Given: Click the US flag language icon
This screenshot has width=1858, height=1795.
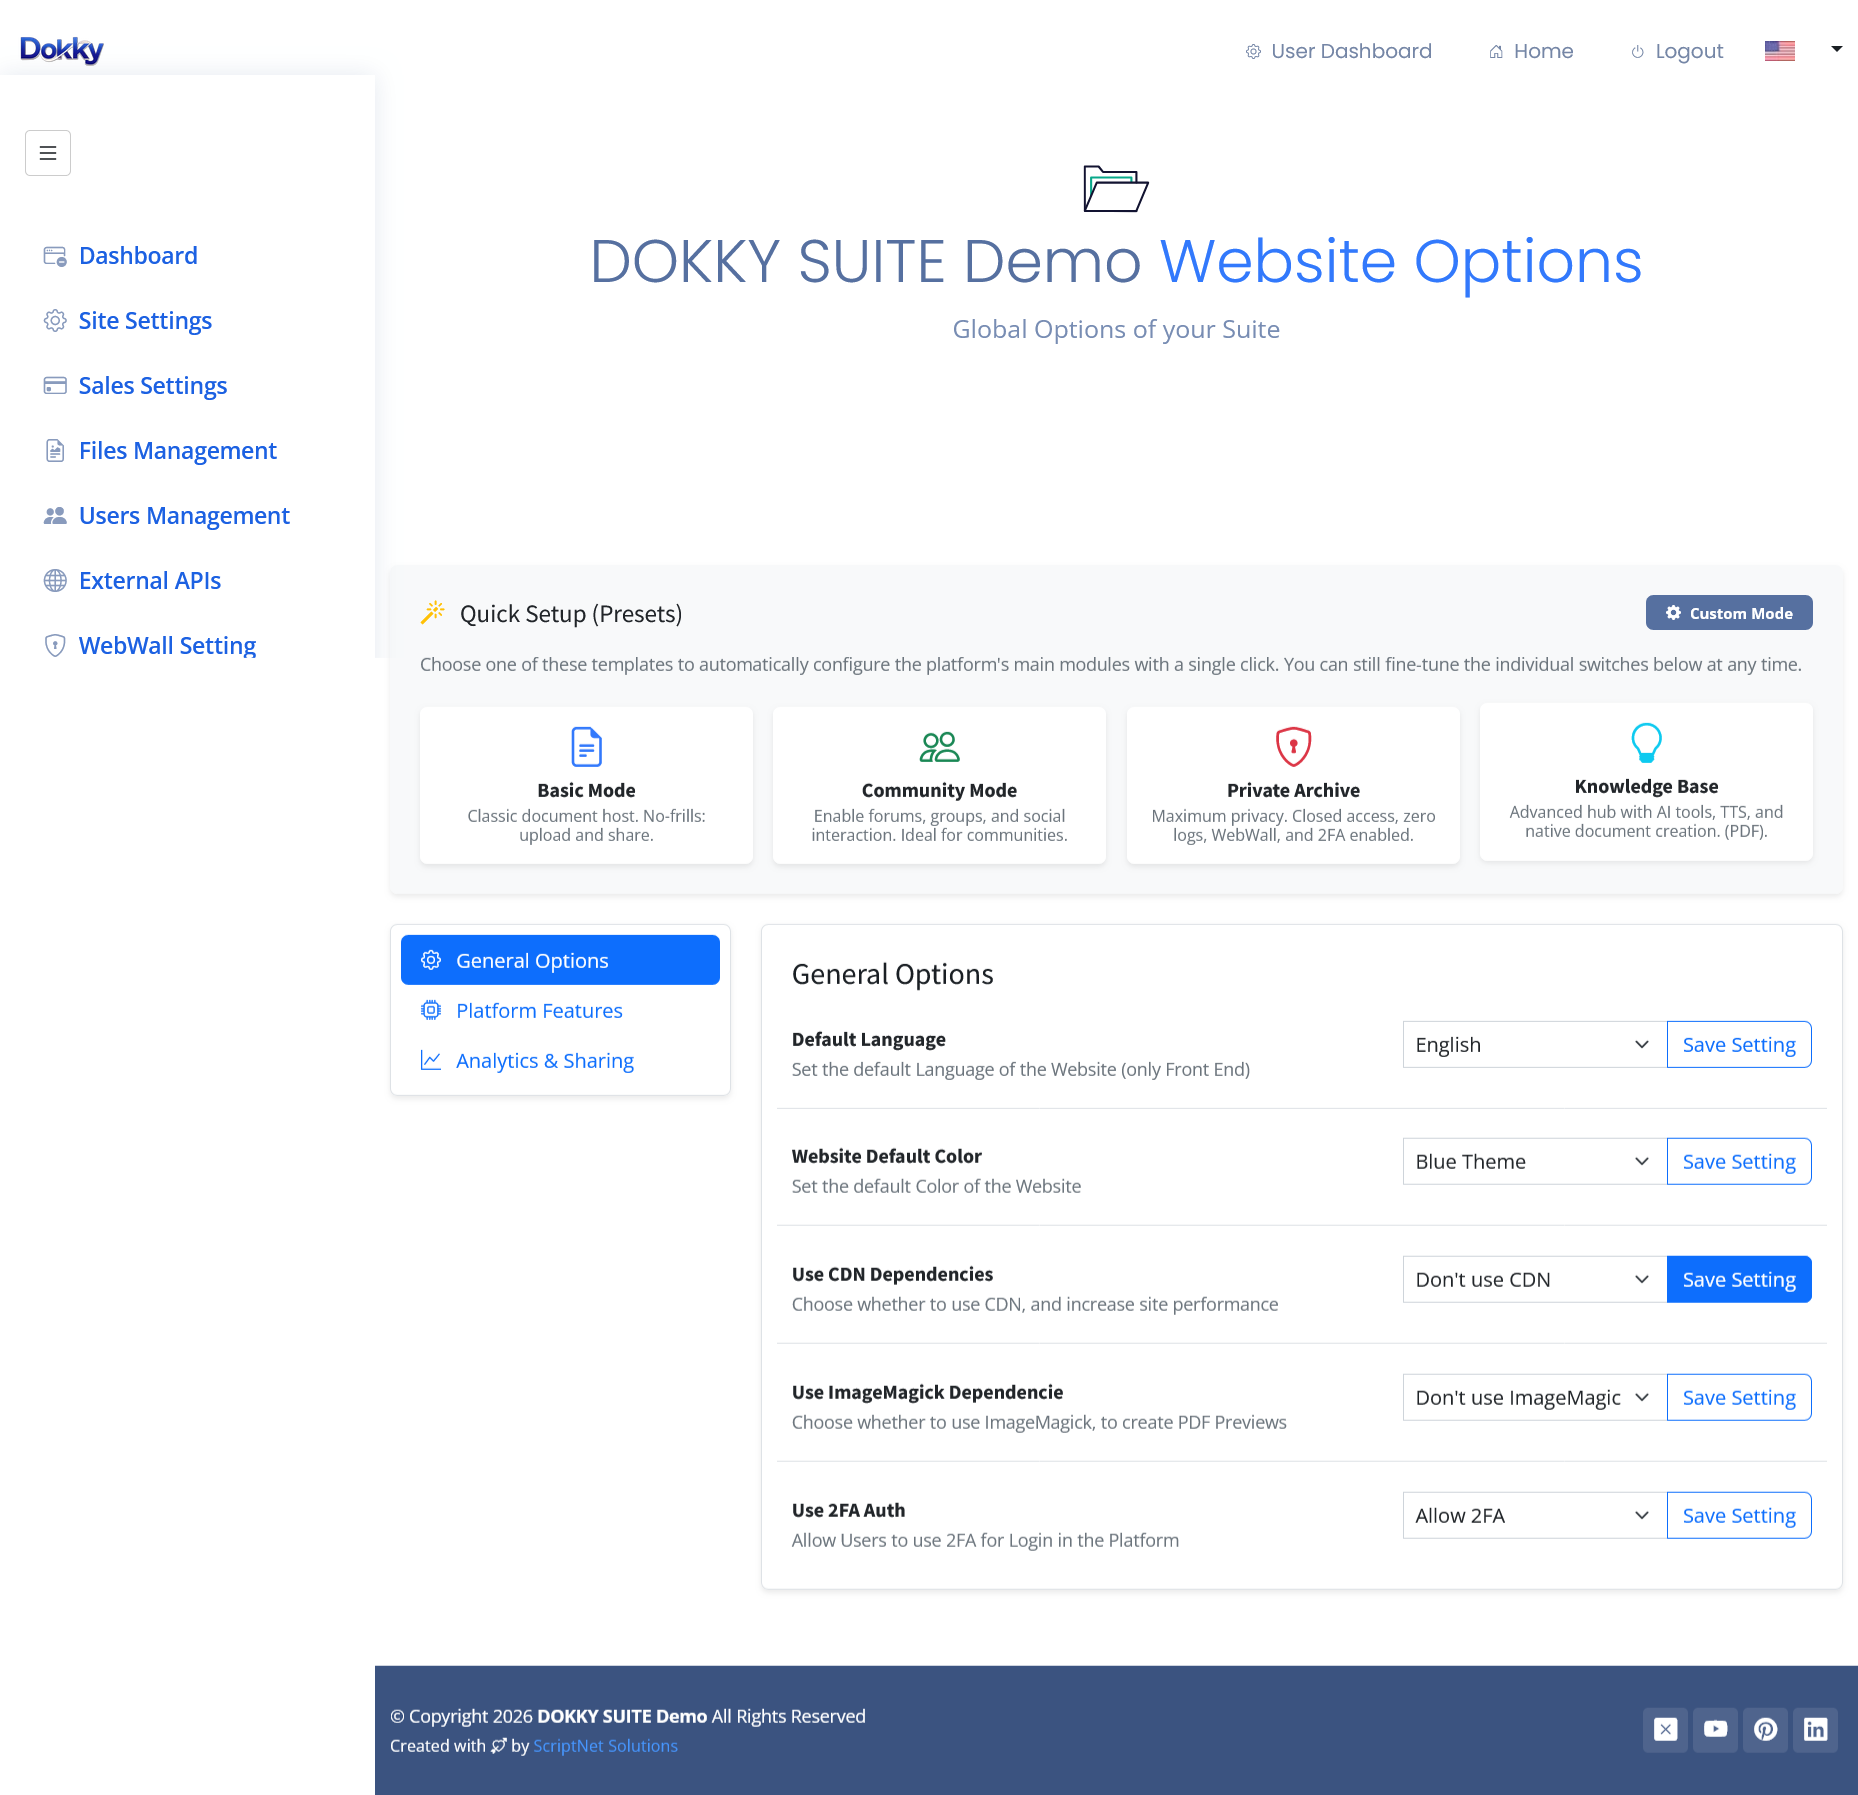Looking at the screenshot, I should pos(1780,51).
